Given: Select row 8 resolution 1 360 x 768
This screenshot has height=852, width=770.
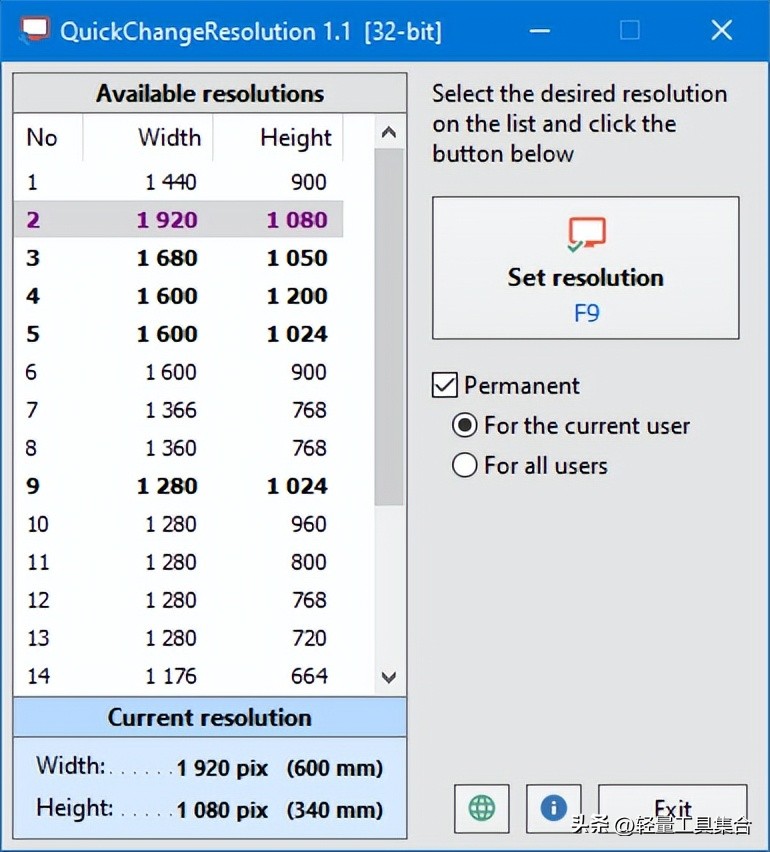Looking at the screenshot, I should pos(178,448).
